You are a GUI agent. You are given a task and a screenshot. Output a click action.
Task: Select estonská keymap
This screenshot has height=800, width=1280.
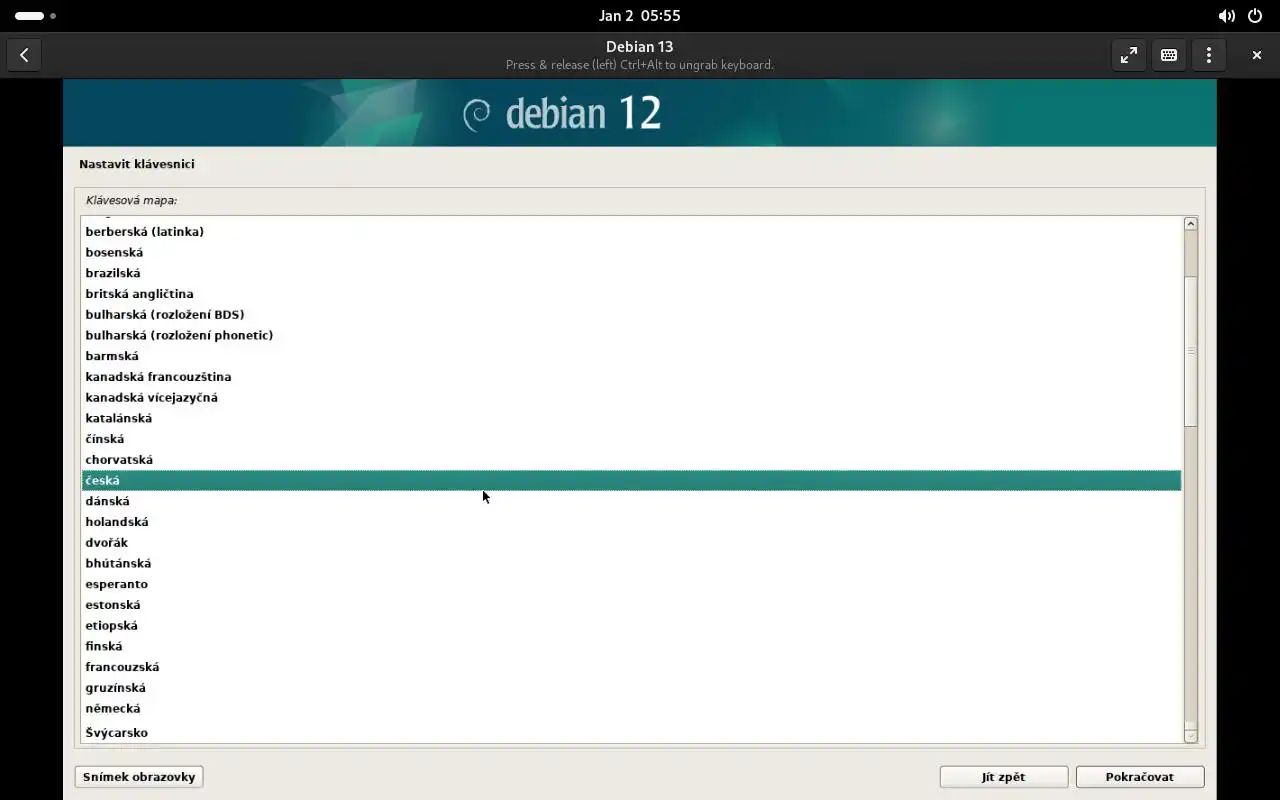(x=631, y=605)
